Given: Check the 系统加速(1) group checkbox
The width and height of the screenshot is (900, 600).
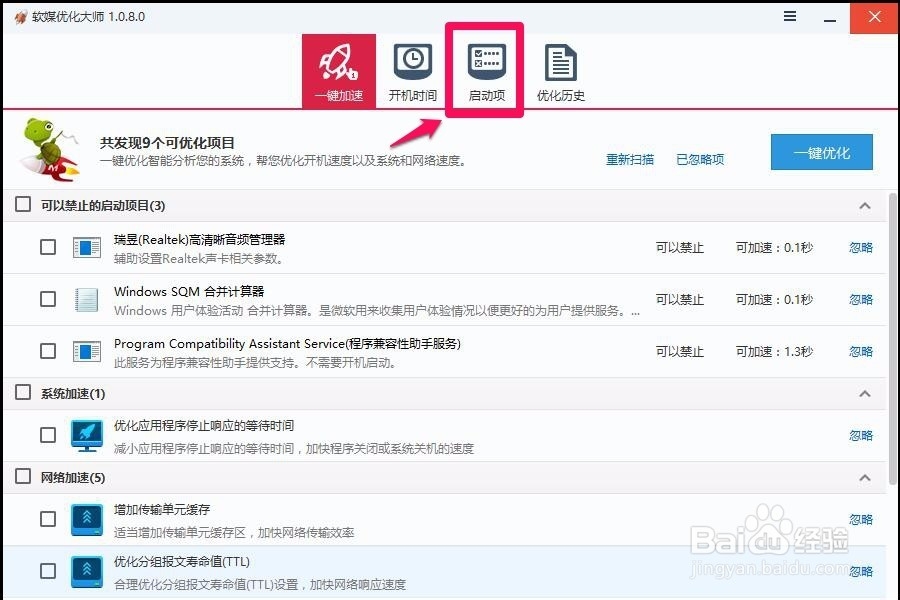Looking at the screenshot, I should pos(23,392).
